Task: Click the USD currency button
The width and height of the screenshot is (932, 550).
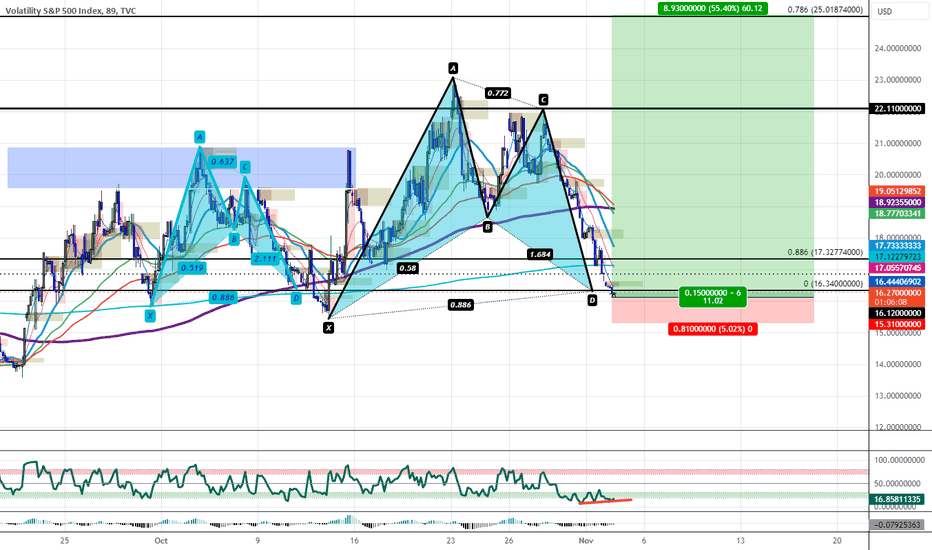Action: [x=885, y=11]
